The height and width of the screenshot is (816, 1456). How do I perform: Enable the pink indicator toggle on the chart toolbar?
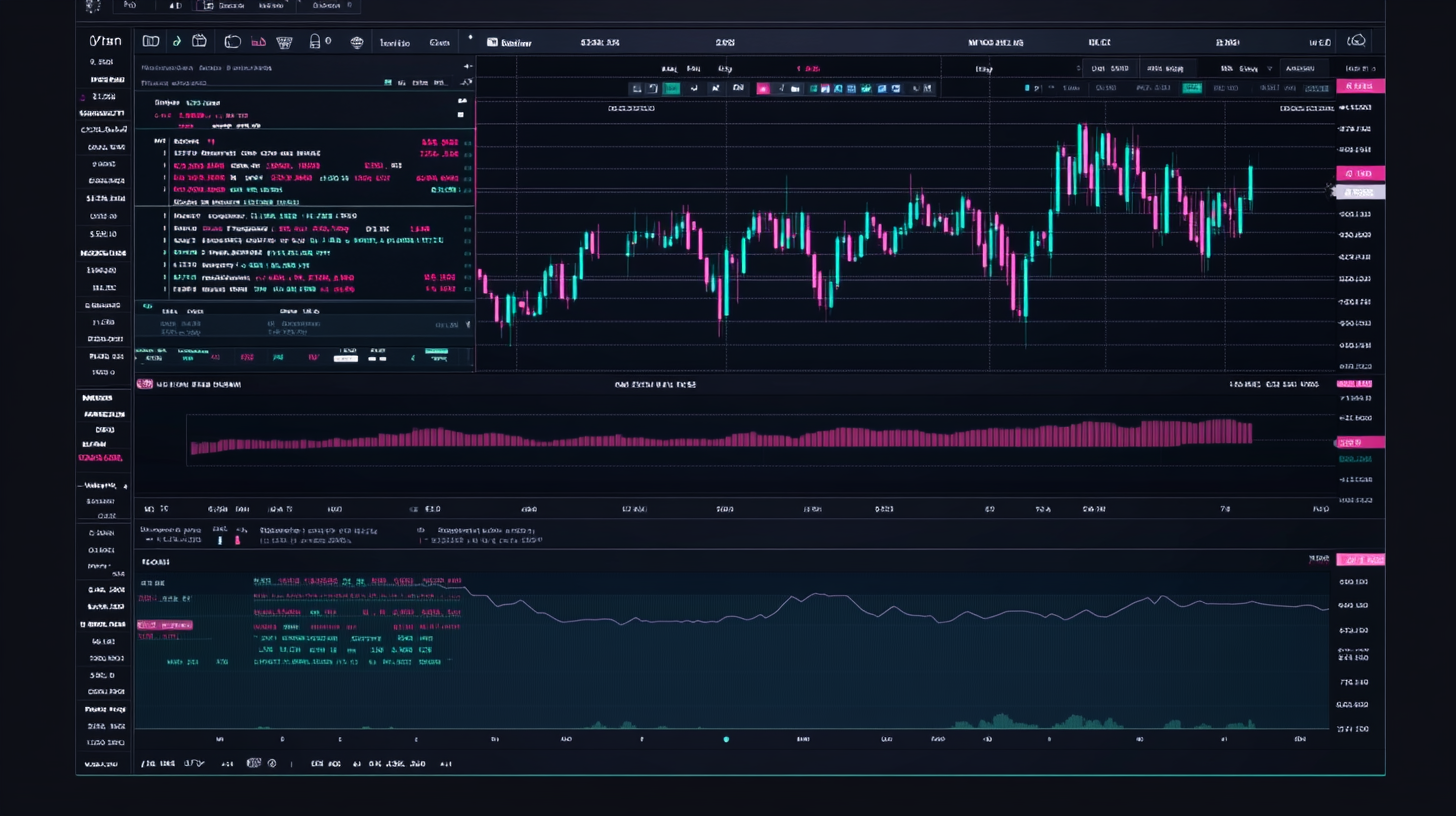point(763,88)
